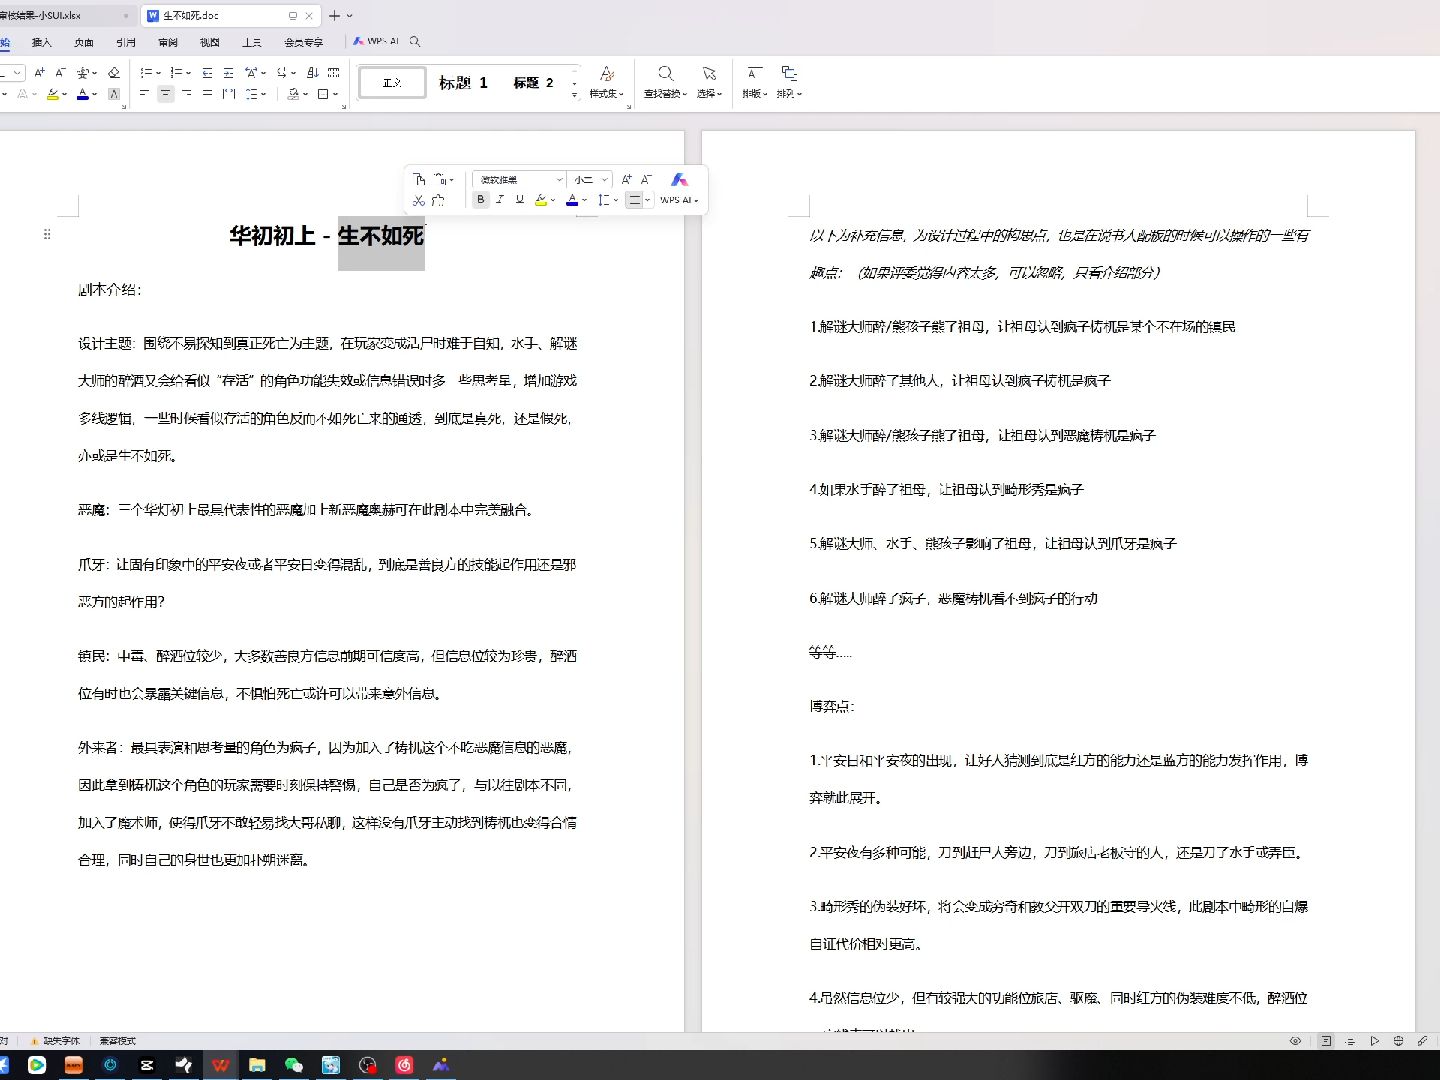This screenshot has height=1080, width=1440.
Task: Toggle Bold in the floating mini toolbar
Action: (x=481, y=200)
